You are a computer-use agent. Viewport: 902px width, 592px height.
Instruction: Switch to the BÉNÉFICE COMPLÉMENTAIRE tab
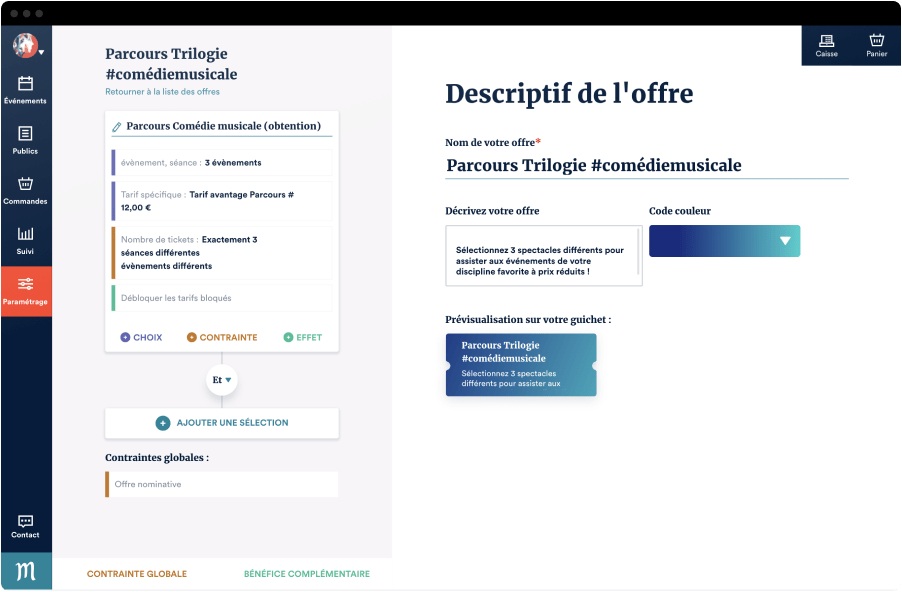(x=306, y=574)
